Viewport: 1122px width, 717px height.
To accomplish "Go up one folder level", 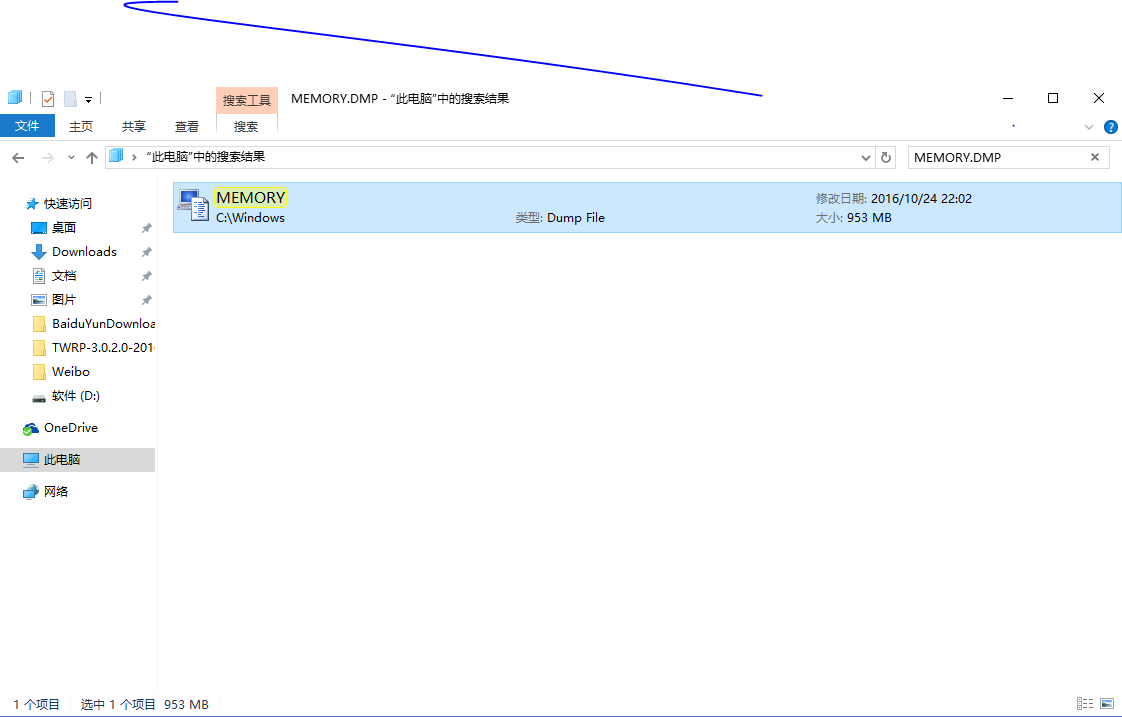I will [92, 158].
